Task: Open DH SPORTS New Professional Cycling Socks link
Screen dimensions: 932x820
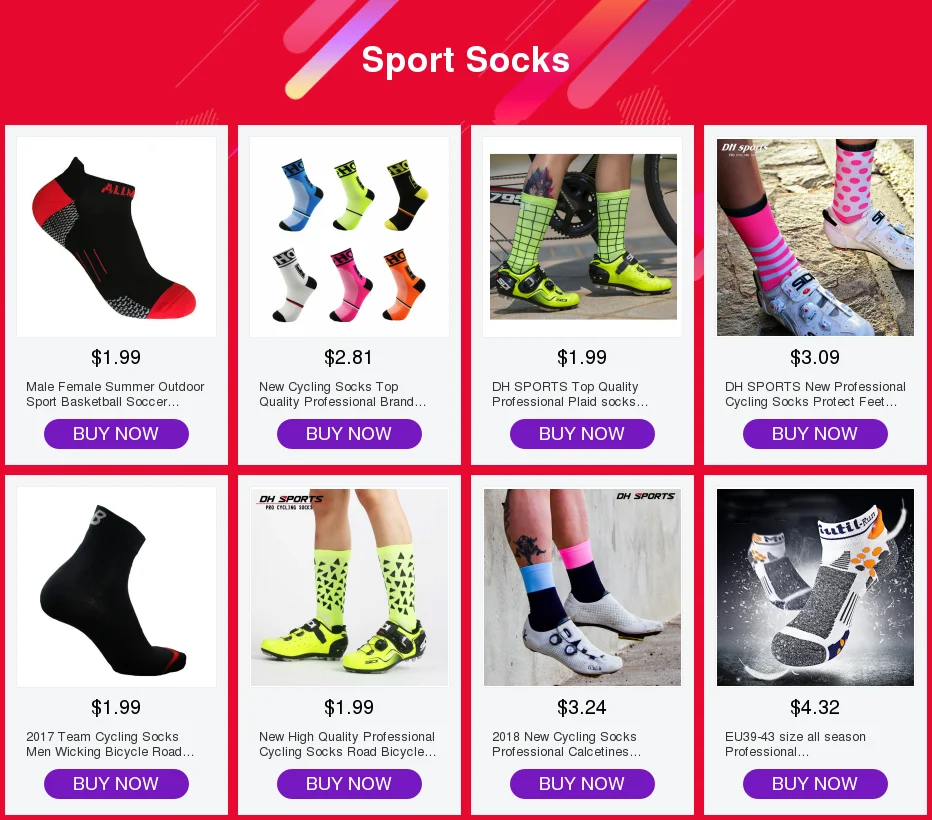Action: click(x=815, y=394)
